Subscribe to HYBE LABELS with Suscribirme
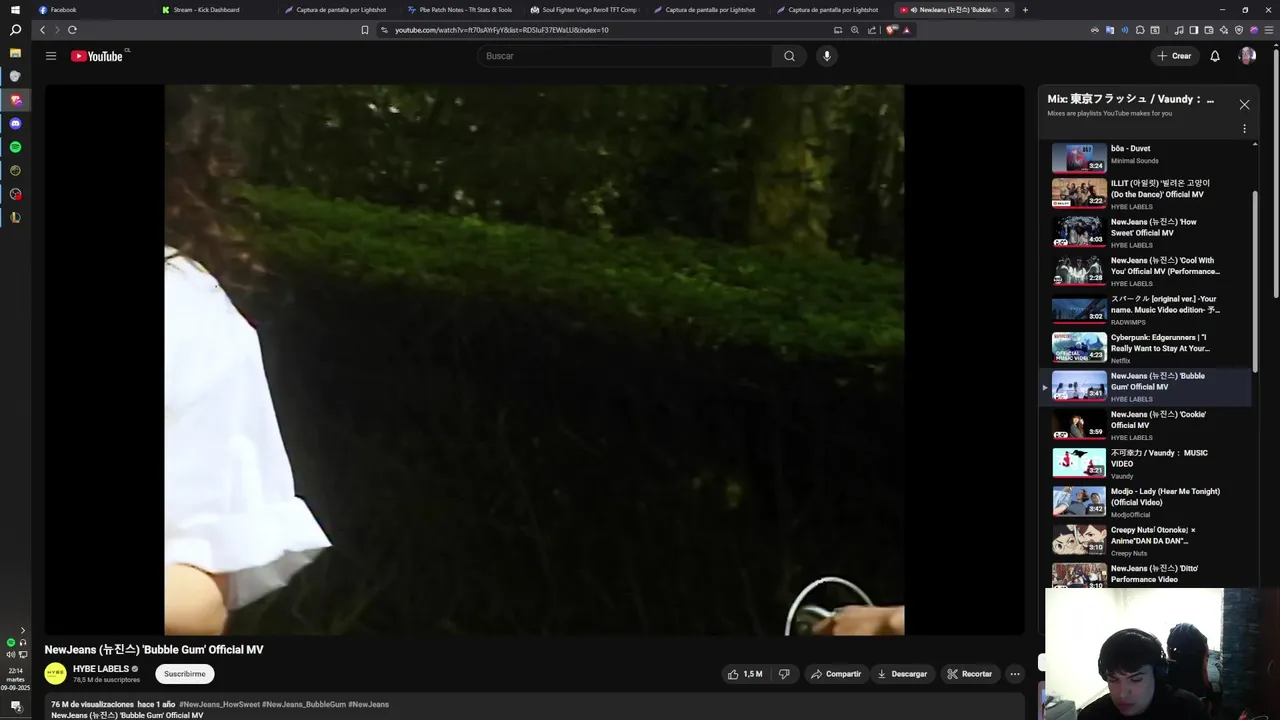The width and height of the screenshot is (1280, 720). pos(185,674)
